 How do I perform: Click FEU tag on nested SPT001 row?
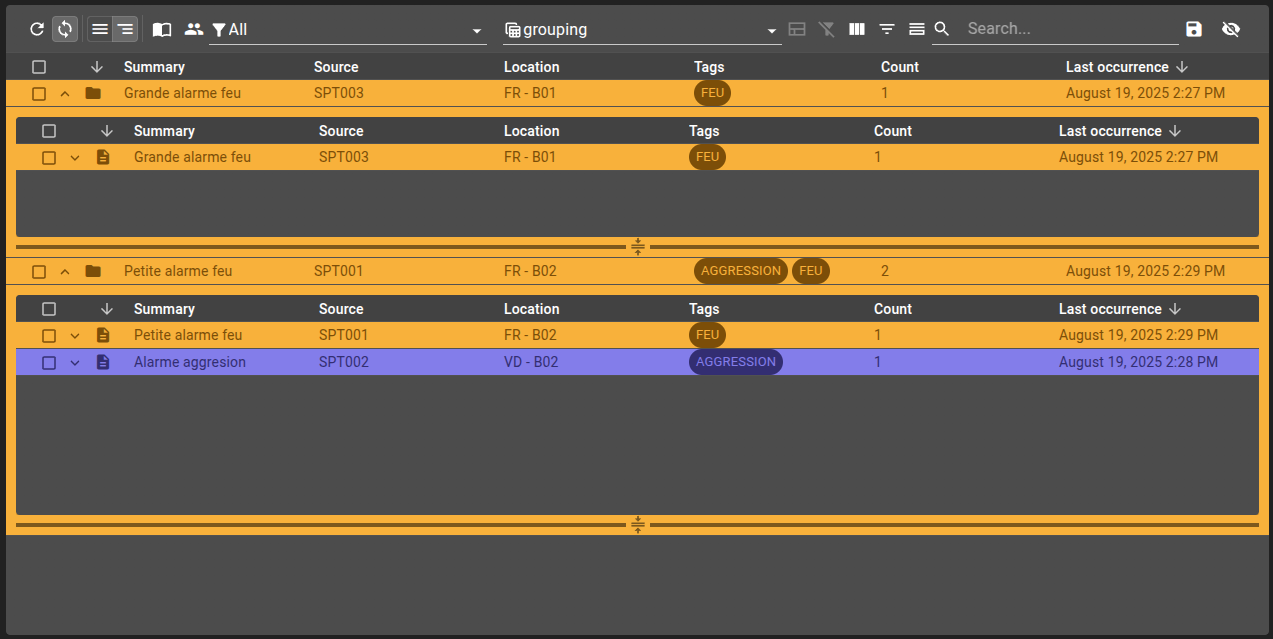707,335
